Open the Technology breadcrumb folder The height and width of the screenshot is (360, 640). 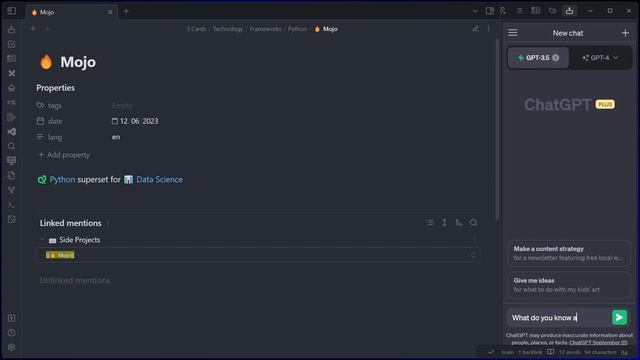[228, 29]
